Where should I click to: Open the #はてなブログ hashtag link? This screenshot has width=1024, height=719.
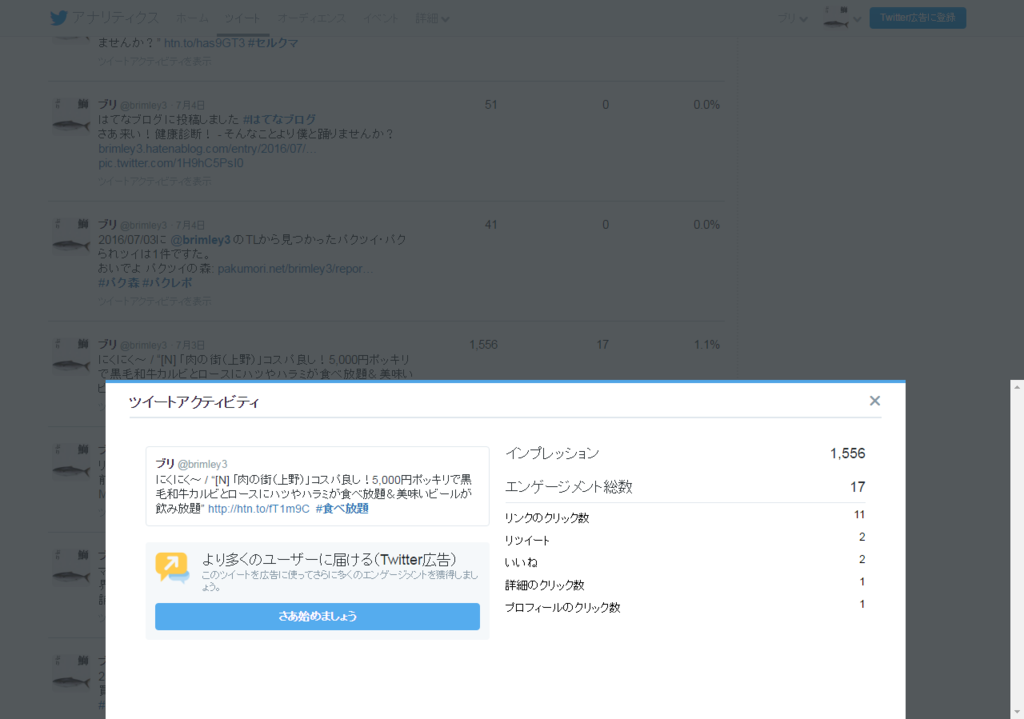coord(279,120)
